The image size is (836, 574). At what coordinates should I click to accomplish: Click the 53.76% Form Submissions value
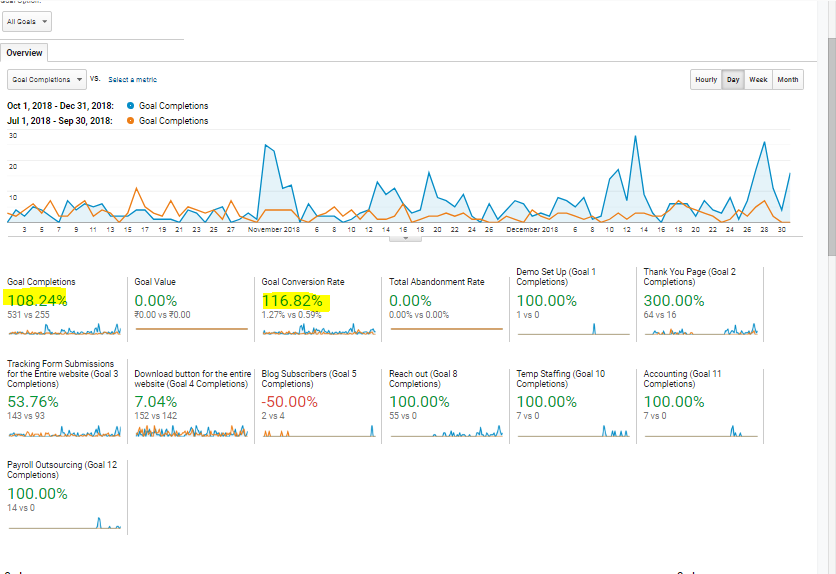[x=33, y=402]
